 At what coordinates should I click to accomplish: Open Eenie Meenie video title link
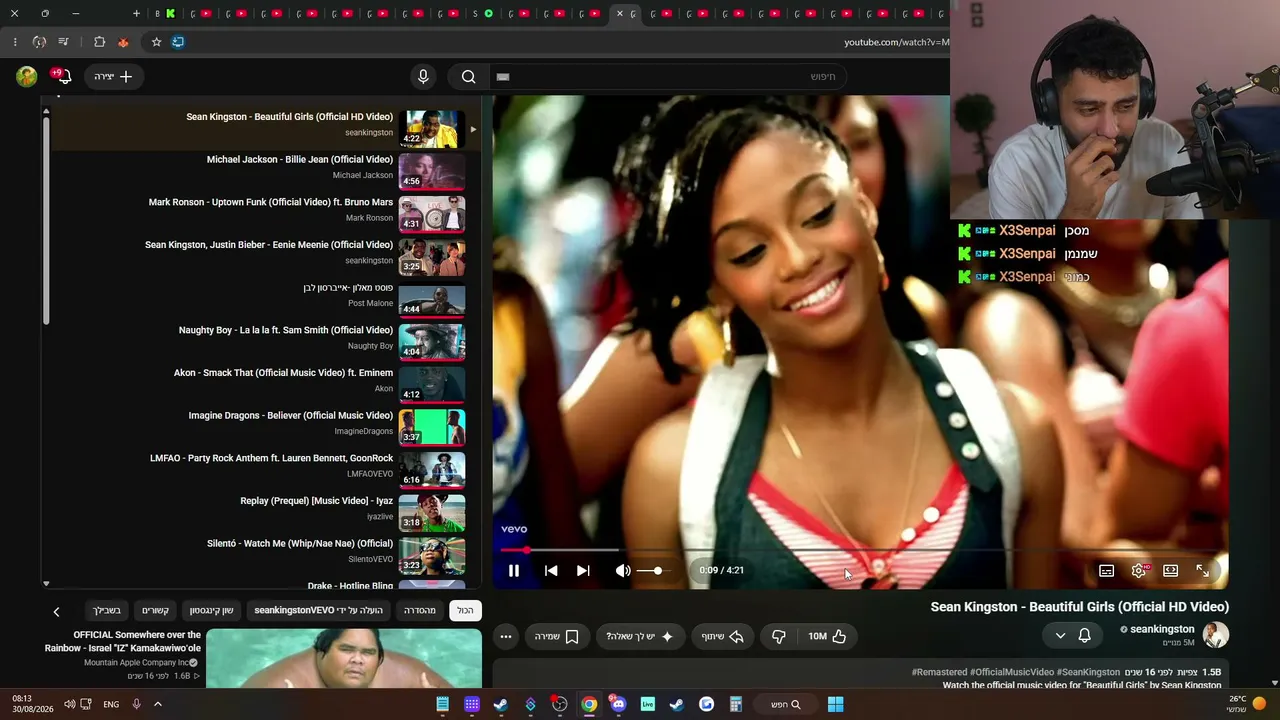[x=269, y=245]
